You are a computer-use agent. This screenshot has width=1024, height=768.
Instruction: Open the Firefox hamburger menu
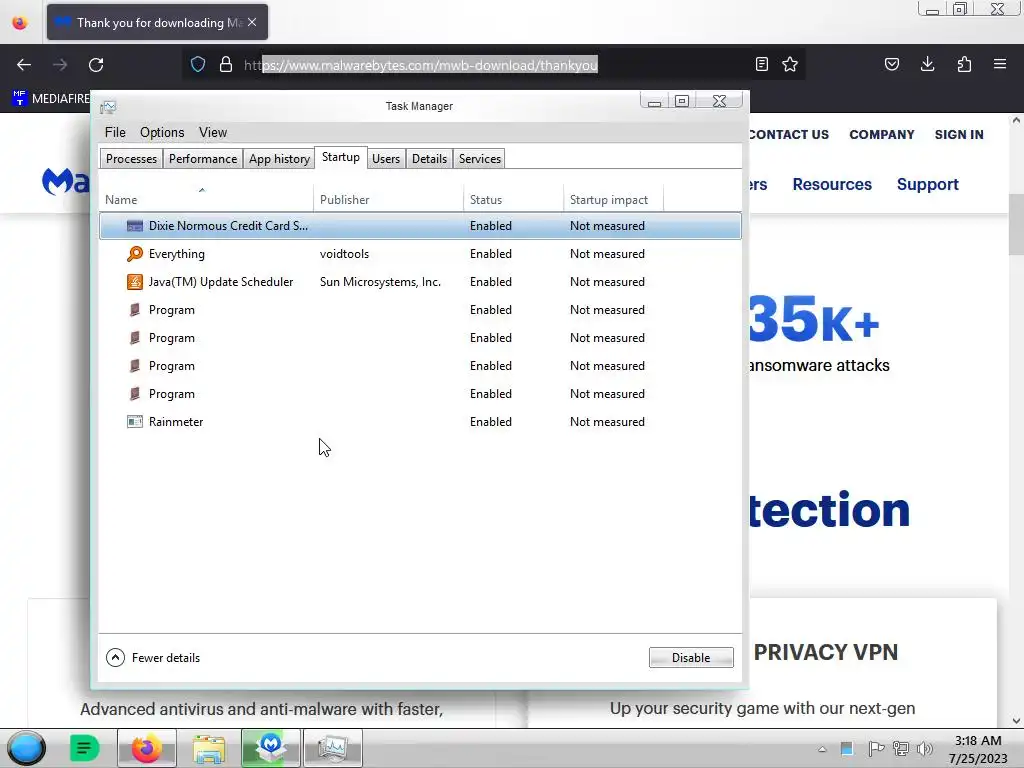click(1000, 64)
